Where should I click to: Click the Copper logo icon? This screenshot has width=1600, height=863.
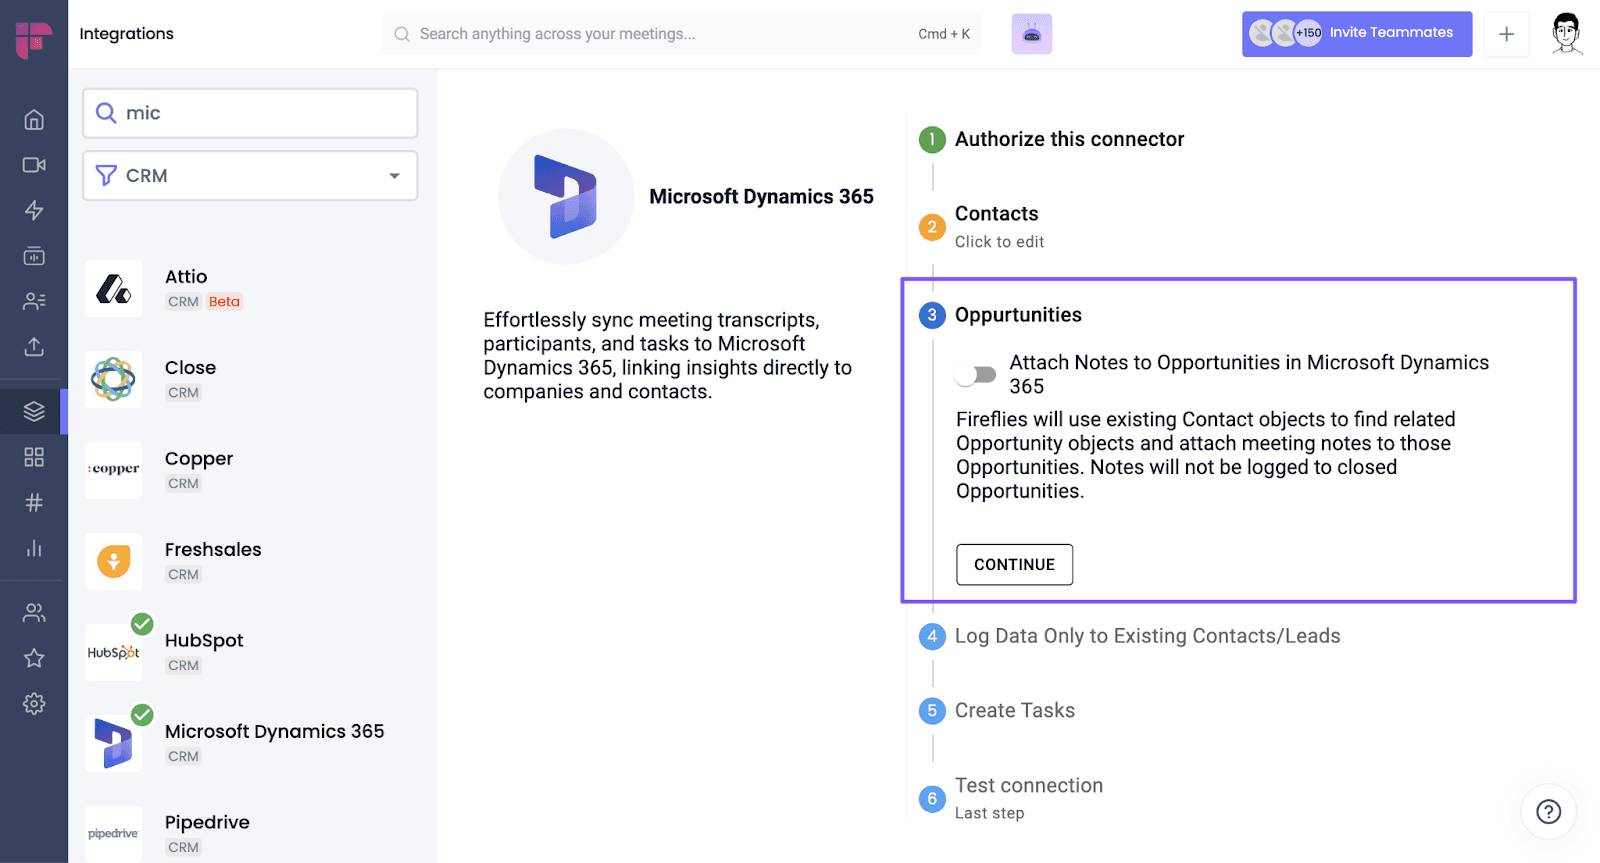click(114, 470)
